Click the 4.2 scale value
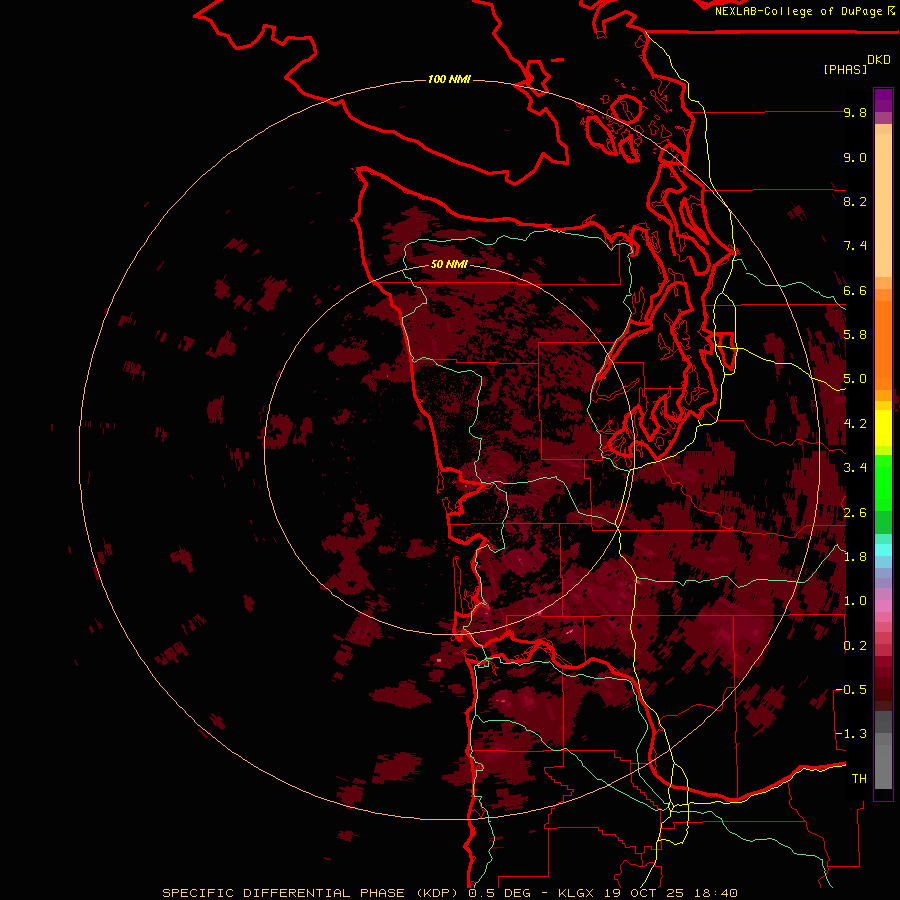 tap(855, 424)
